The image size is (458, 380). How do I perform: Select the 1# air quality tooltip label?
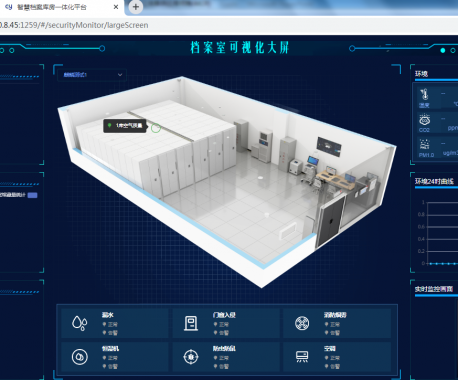[125, 126]
